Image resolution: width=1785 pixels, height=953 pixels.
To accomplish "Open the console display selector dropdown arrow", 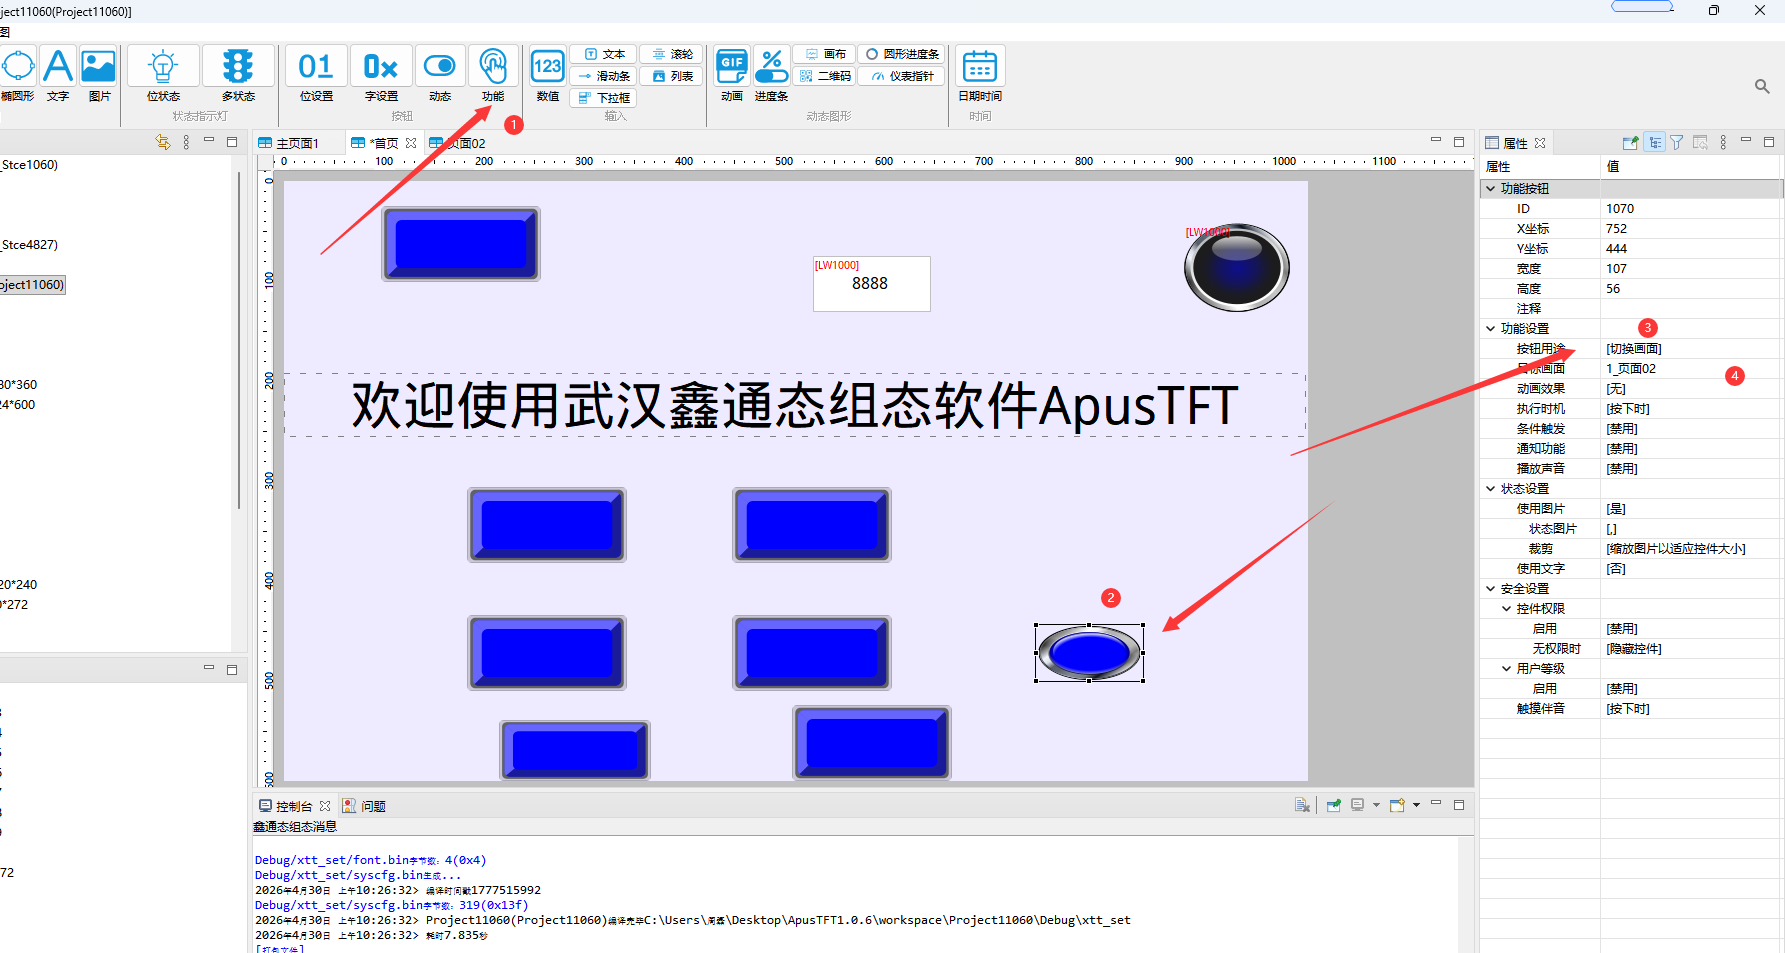I will (1376, 805).
